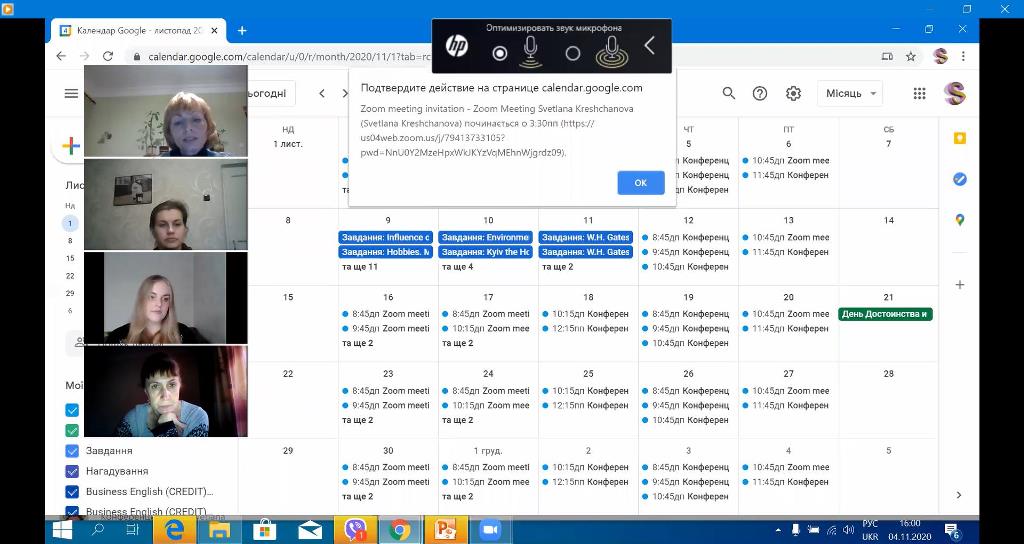
Task: Open День Достоинства event on Nov 21
Action: pos(886,314)
